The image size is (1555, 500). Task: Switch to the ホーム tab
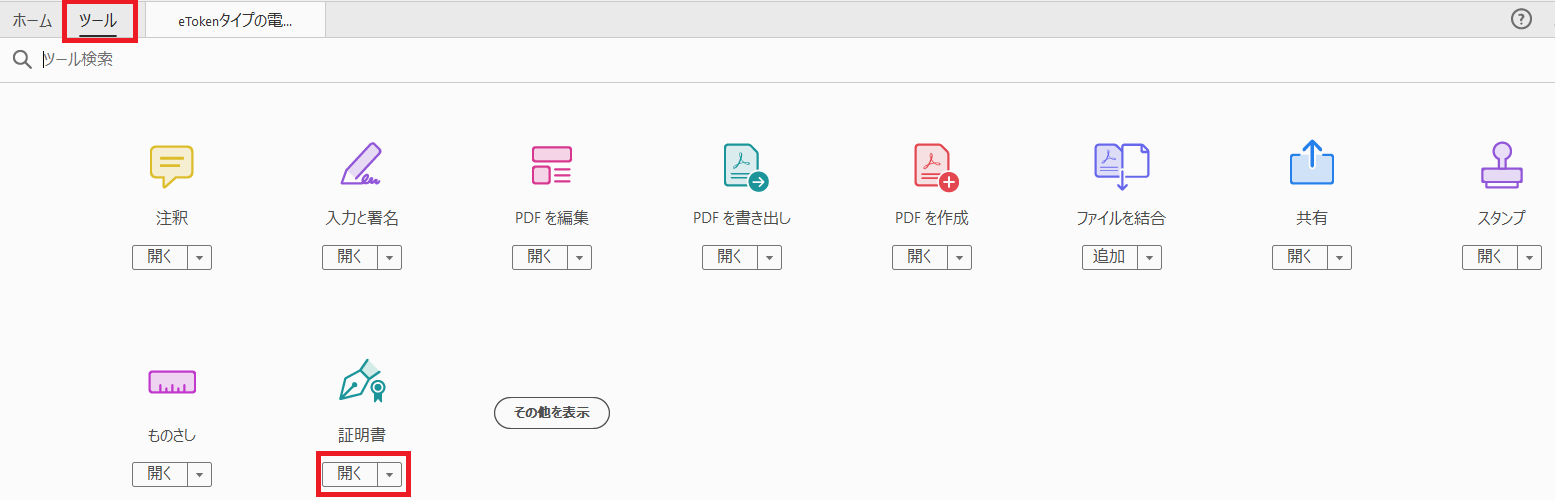32,20
